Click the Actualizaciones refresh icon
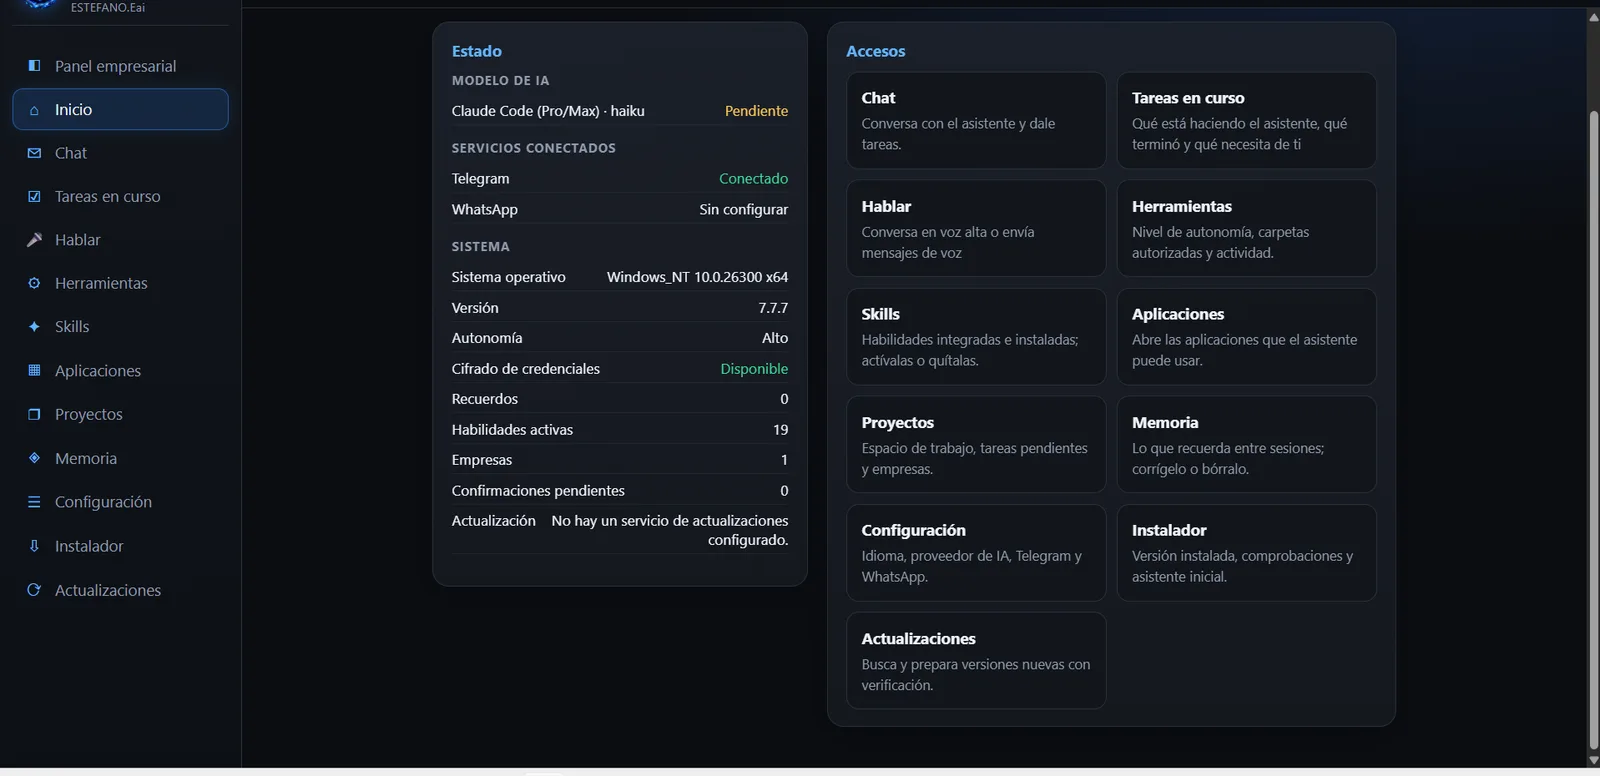This screenshot has width=1600, height=776. (34, 590)
